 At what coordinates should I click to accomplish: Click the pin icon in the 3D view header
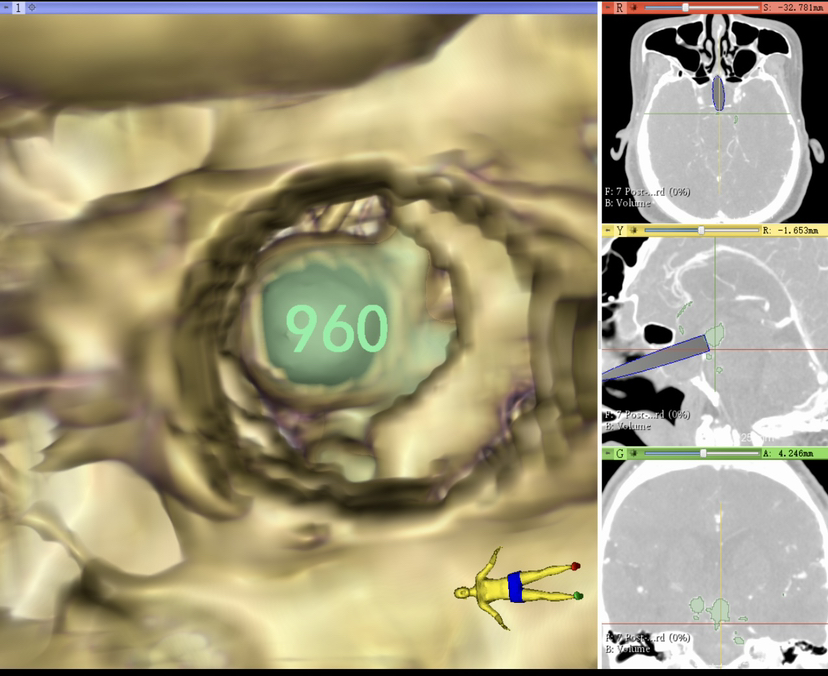[5, 7]
